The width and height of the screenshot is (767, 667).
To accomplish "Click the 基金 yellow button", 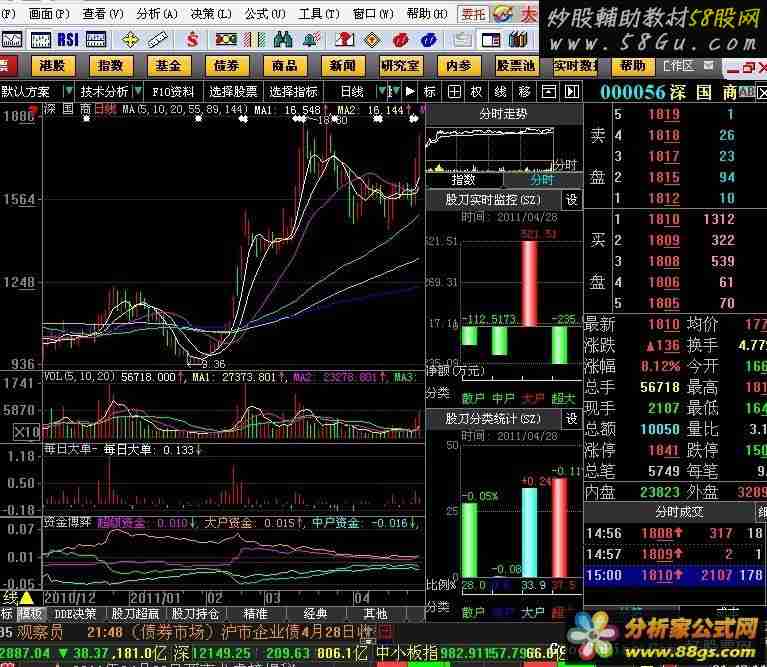I will pos(169,66).
